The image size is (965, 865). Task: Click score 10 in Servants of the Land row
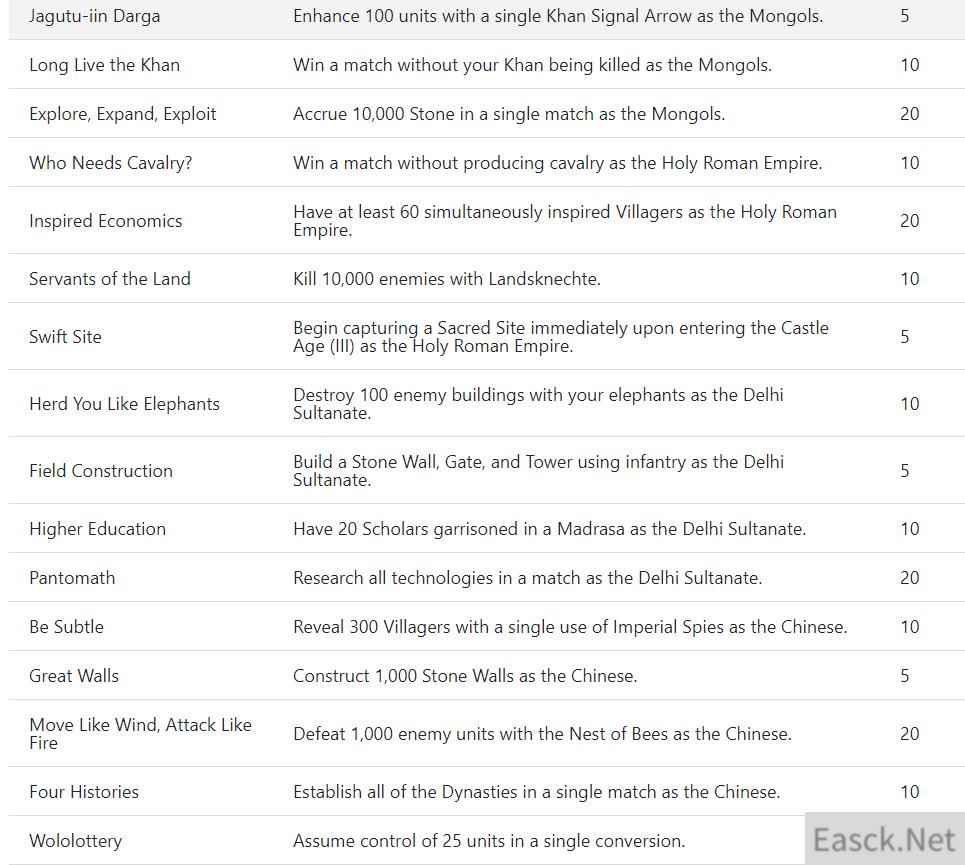coord(910,279)
